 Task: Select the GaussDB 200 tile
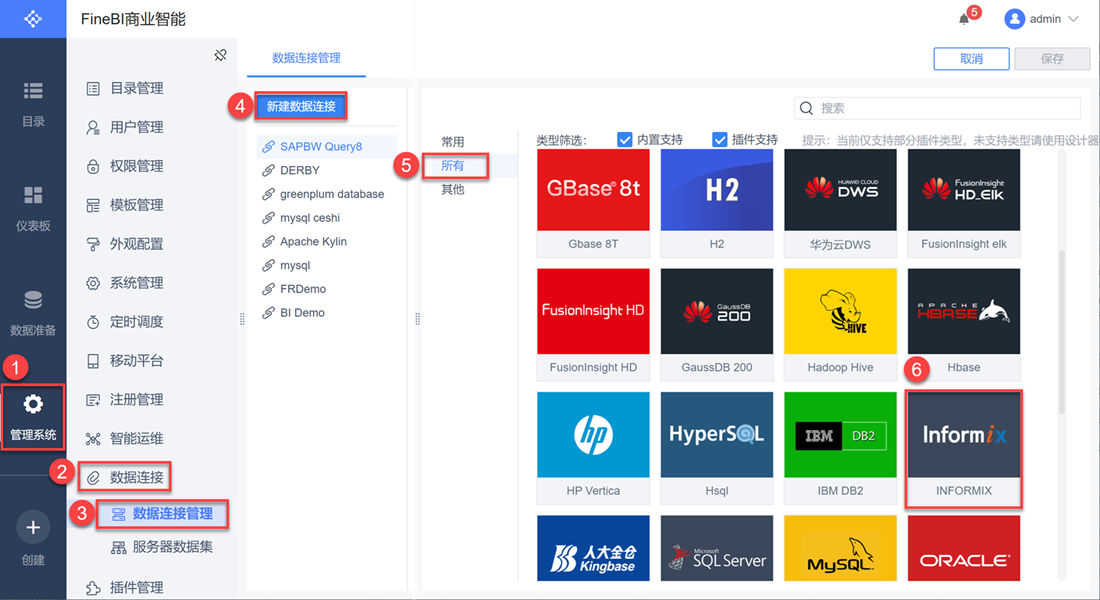(717, 324)
